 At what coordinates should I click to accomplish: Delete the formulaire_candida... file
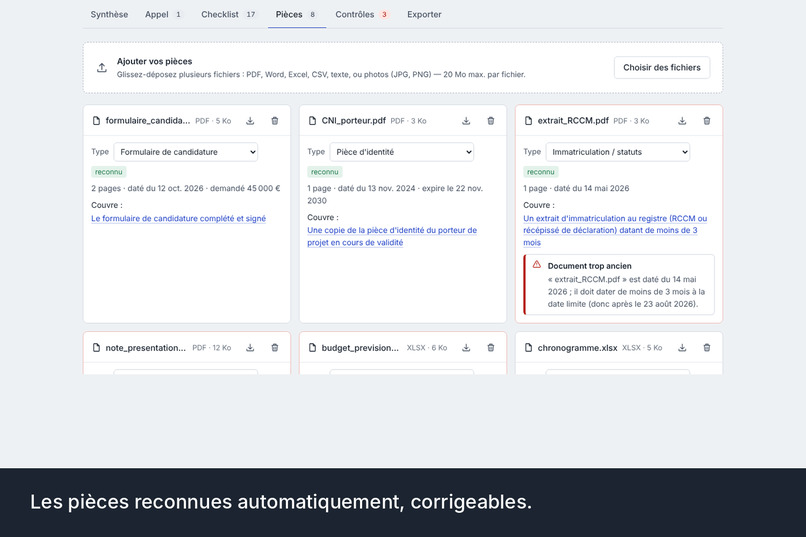coord(275,121)
